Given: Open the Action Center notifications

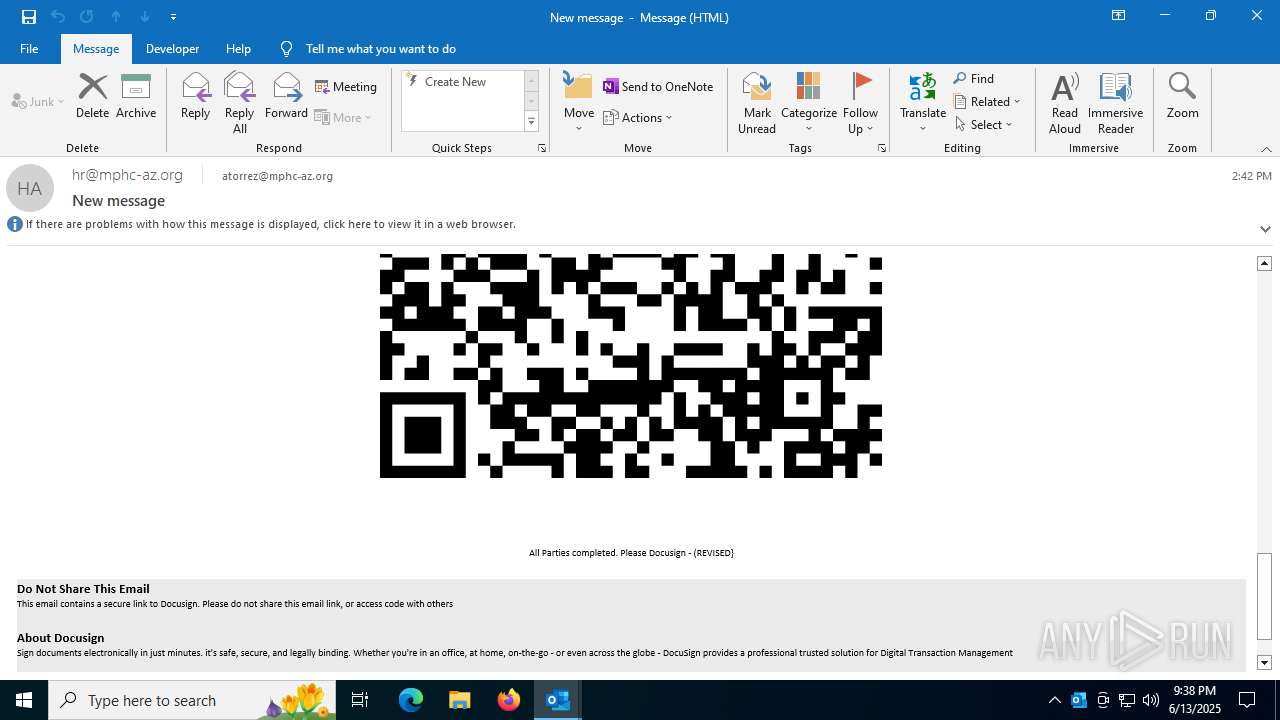Looking at the screenshot, I should 1248,700.
